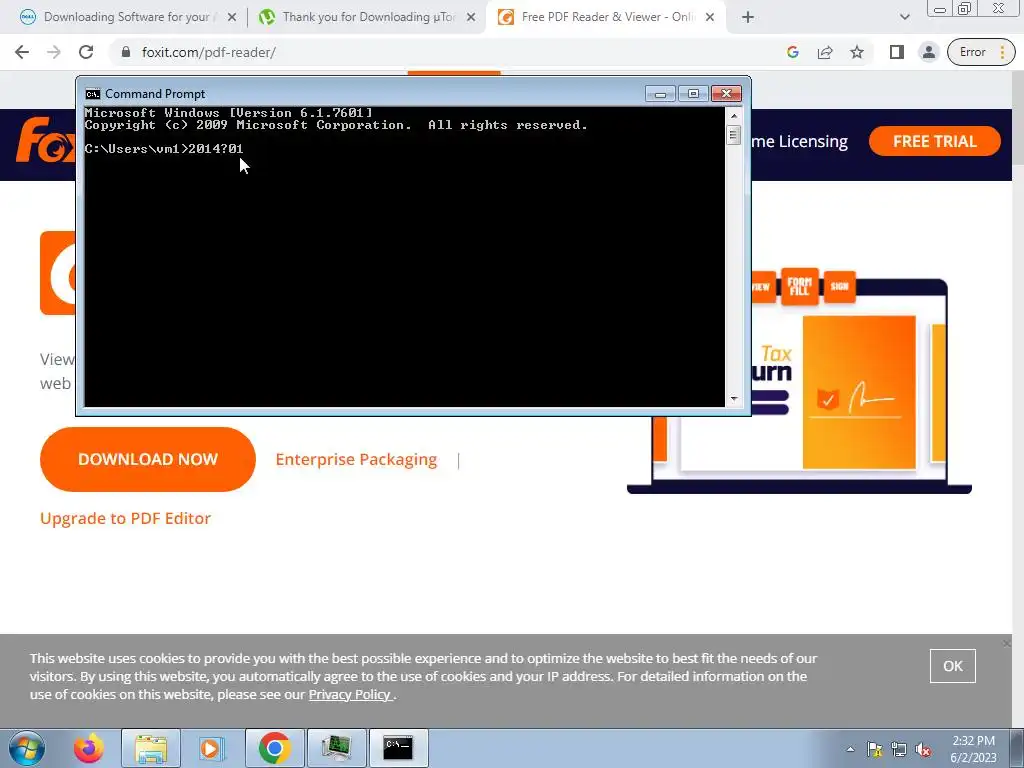The image size is (1024, 768).
Task: Open Command Prompt title bar icon menu
Action: tap(93, 94)
